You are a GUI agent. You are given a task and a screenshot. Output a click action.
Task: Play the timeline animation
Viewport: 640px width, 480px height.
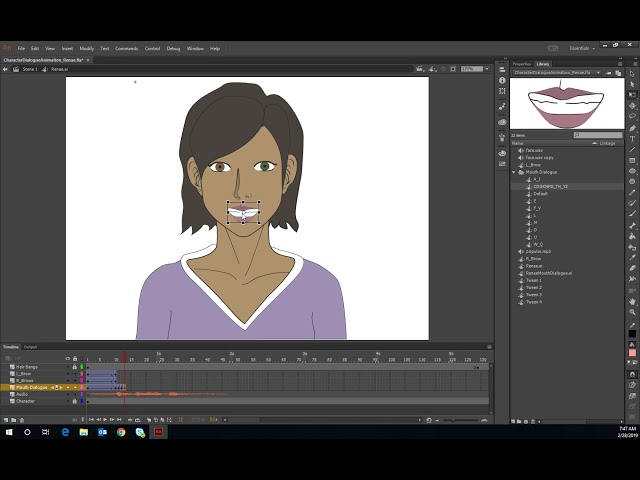tap(105, 420)
